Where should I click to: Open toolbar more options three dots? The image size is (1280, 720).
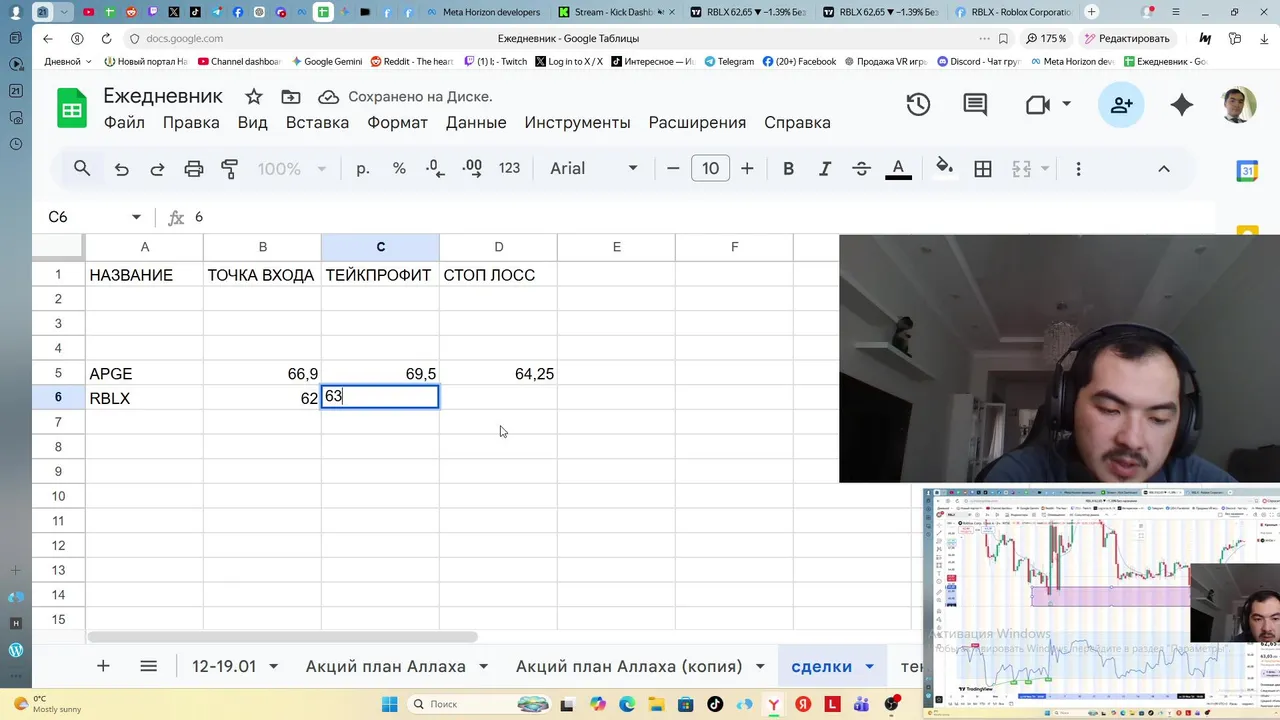1078,169
